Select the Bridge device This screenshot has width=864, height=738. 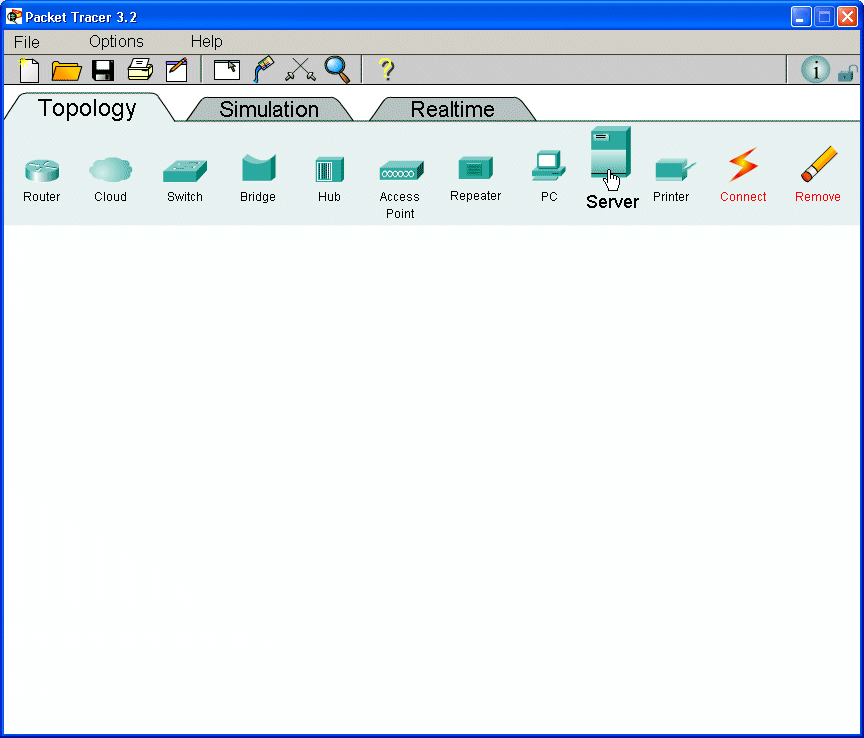pyautogui.click(x=258, y=178)
